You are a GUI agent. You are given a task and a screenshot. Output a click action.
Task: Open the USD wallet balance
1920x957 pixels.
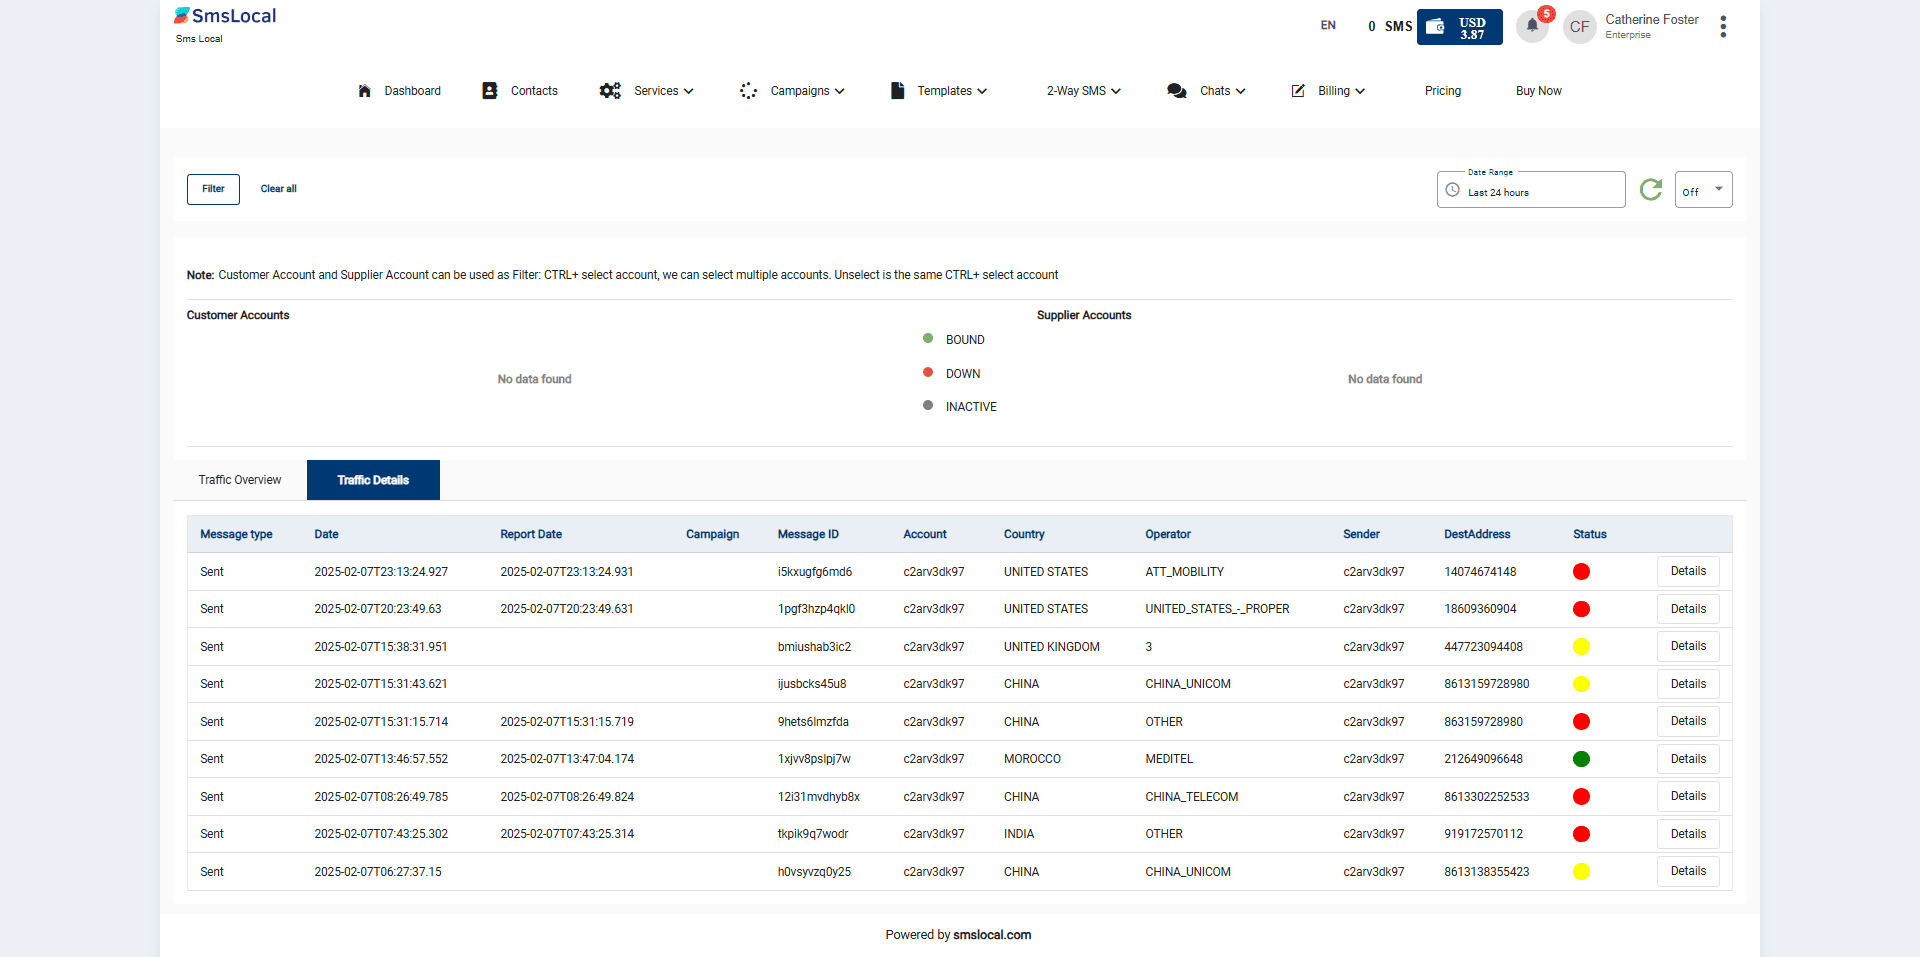(1459, 27)
